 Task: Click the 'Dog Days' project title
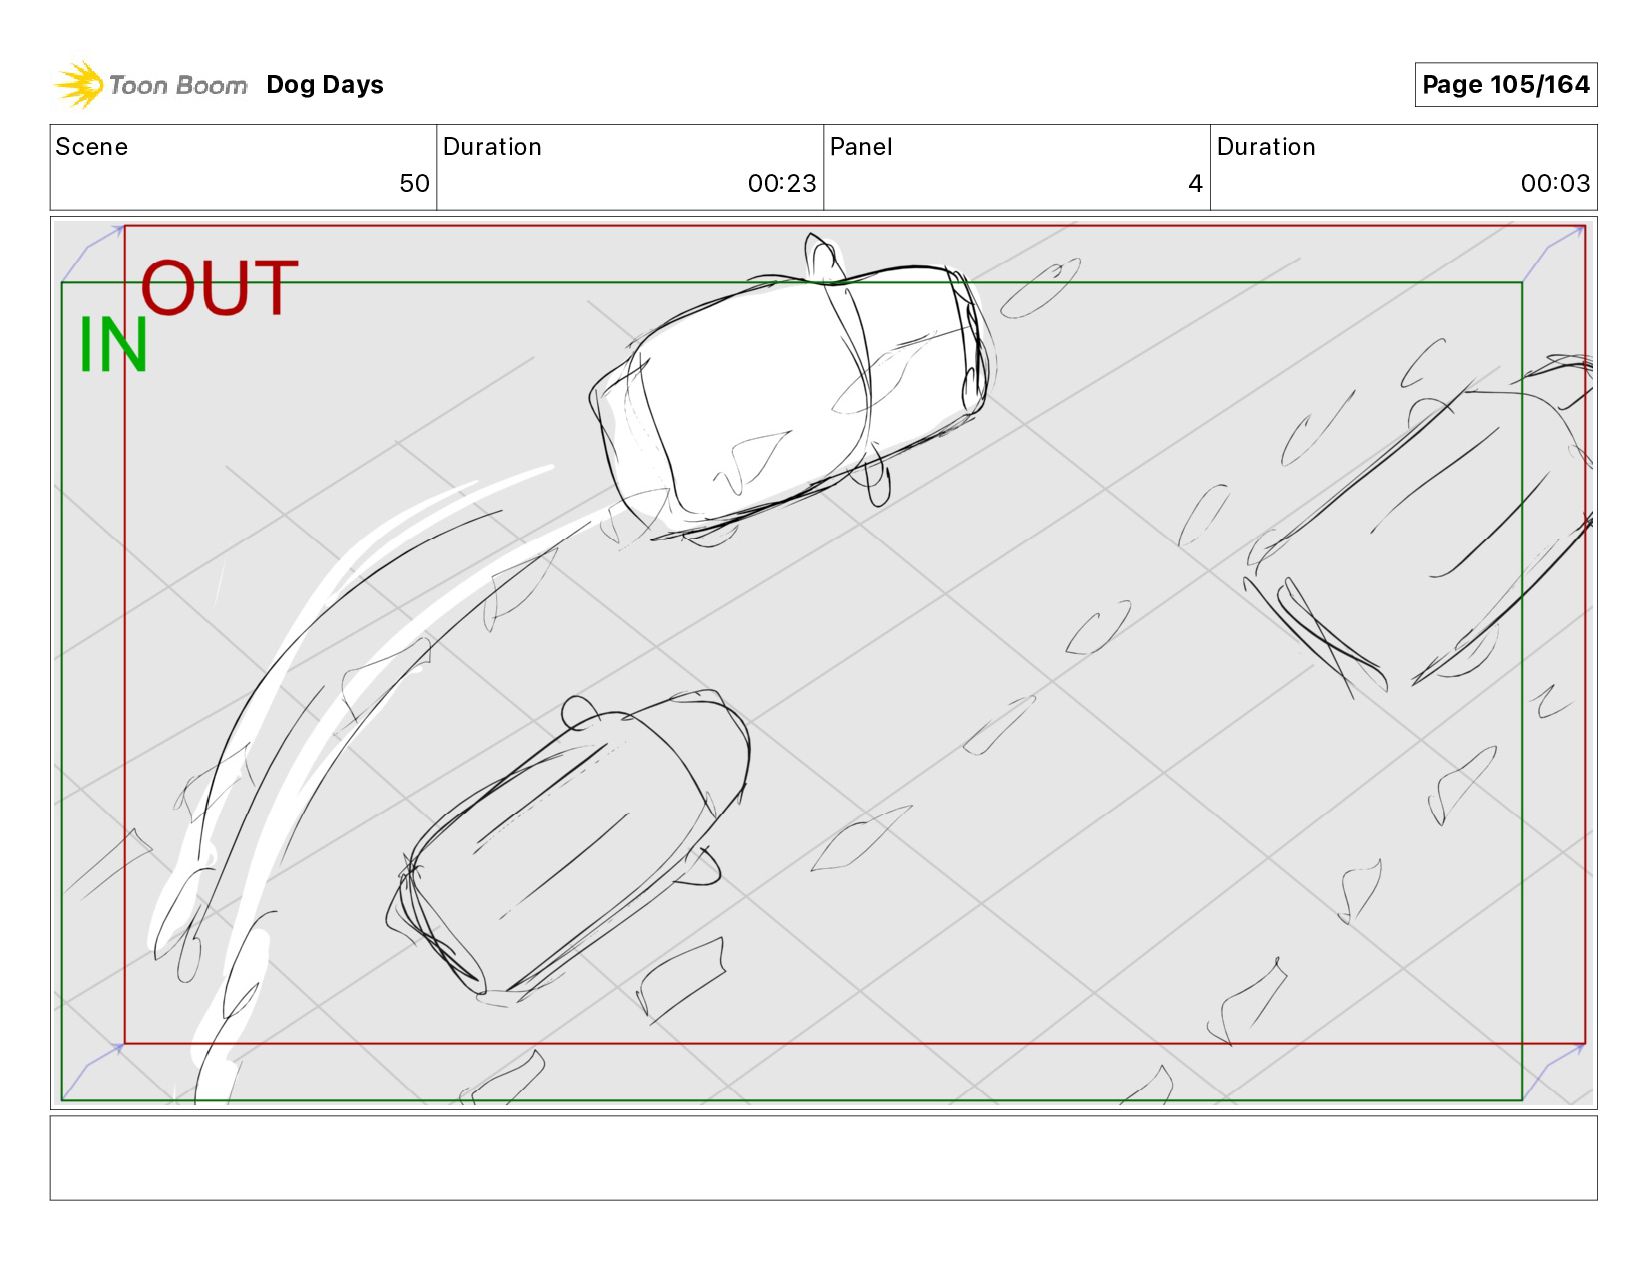(325, 85)
